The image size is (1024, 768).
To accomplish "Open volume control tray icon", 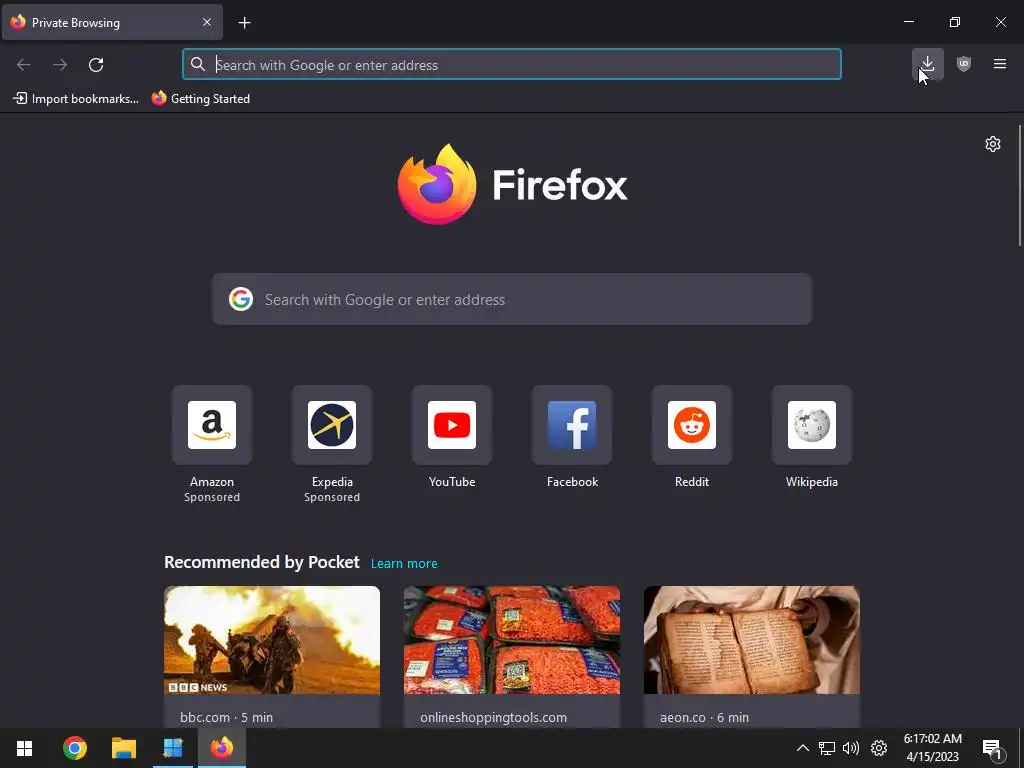I will point(851,748).
